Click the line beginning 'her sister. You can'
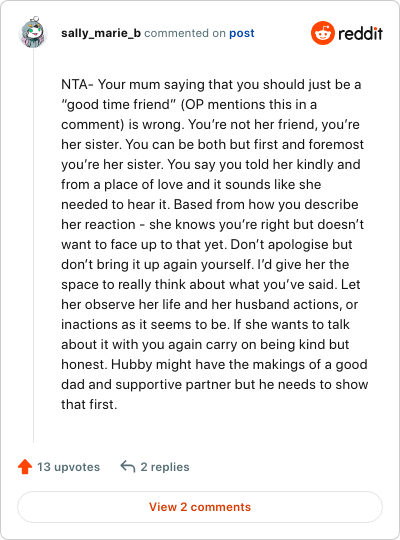The image size is (400, 540). [x=212, y=145]
